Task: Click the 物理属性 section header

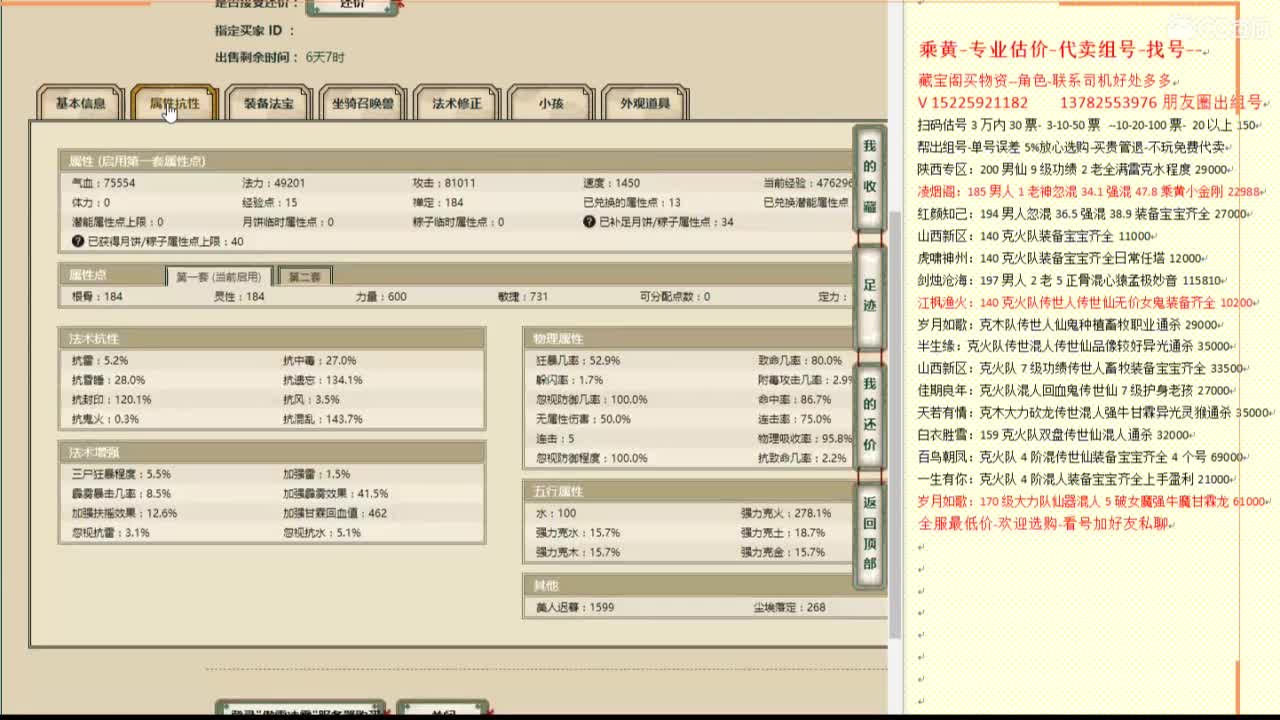Action: click(x=704, y=338)
